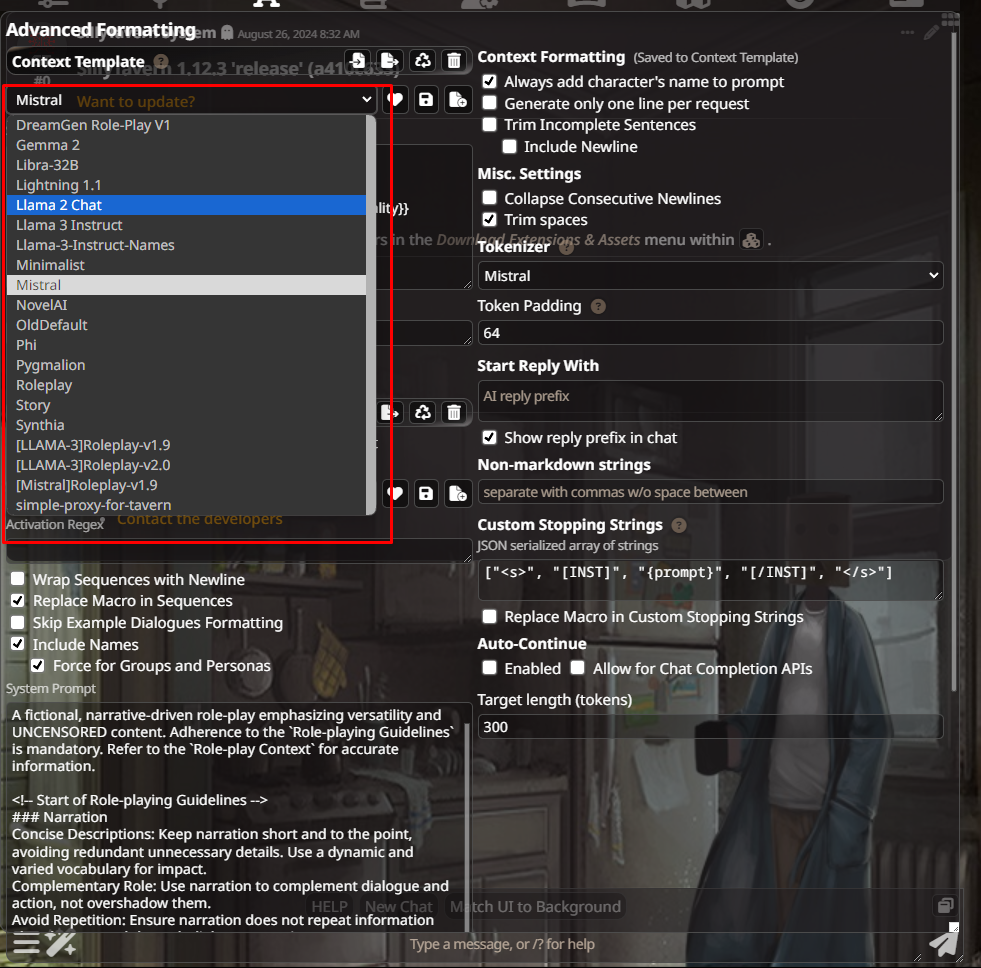Uncheck the Include Names checkbox
Image resolution: width=981 pixels, height=968 pixels.
coord(18,644)
